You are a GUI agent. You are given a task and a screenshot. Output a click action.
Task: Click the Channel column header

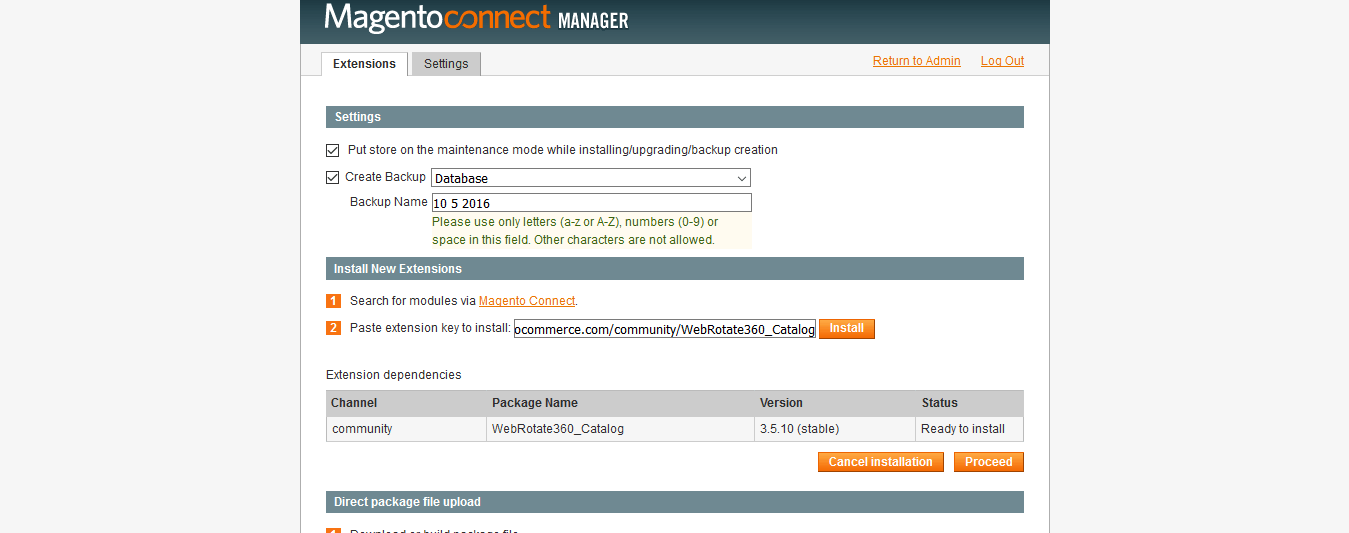pos(406,403)
